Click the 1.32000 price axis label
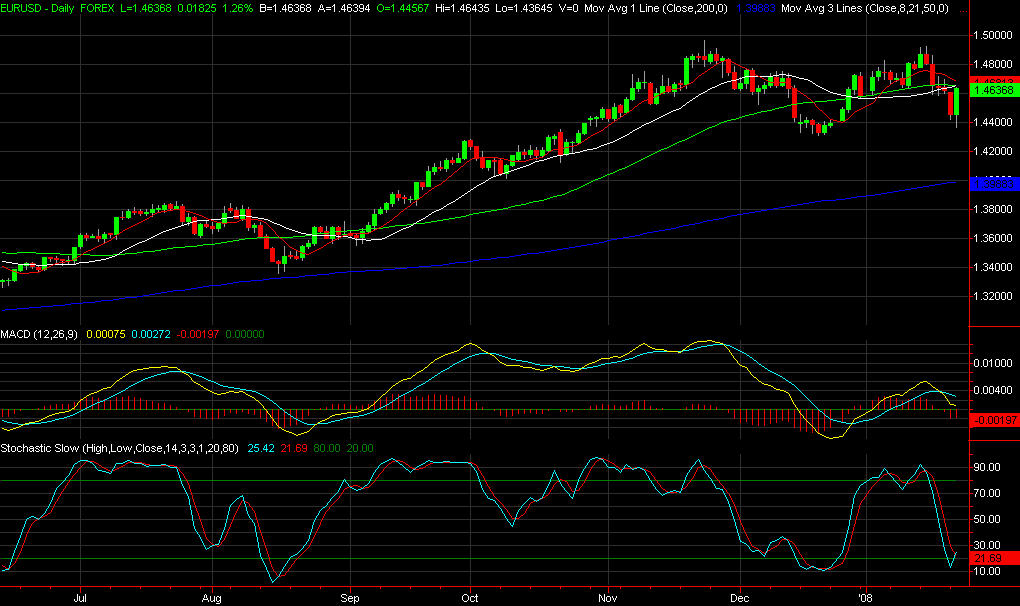Image resolution: width=1020 pixels, height=606 pixels. [993, 296]
